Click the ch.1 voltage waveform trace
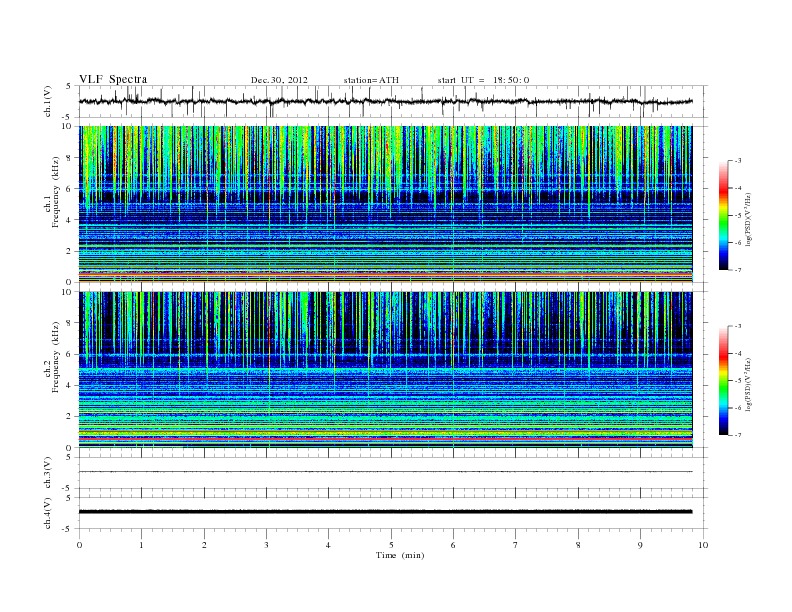The image size is (792, 612). (385, 101)
